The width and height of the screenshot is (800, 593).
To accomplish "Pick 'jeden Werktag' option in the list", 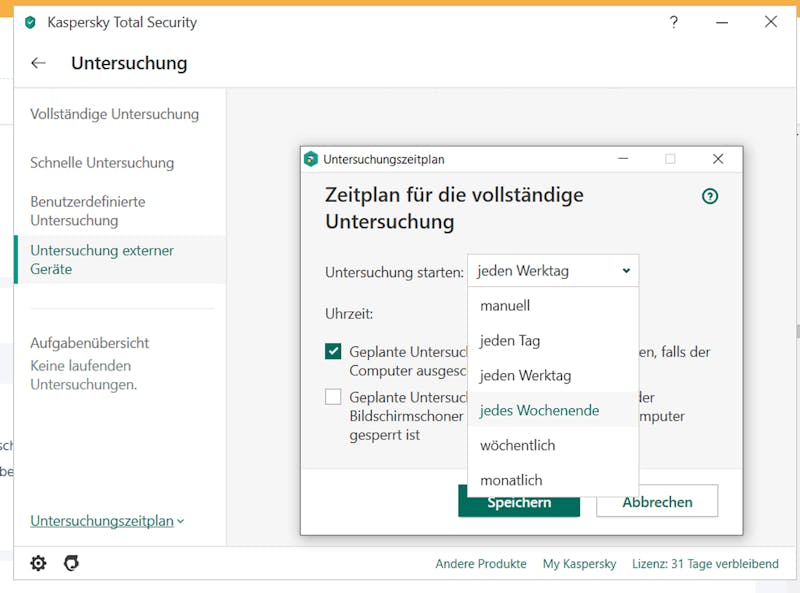I will coord(553,376).
